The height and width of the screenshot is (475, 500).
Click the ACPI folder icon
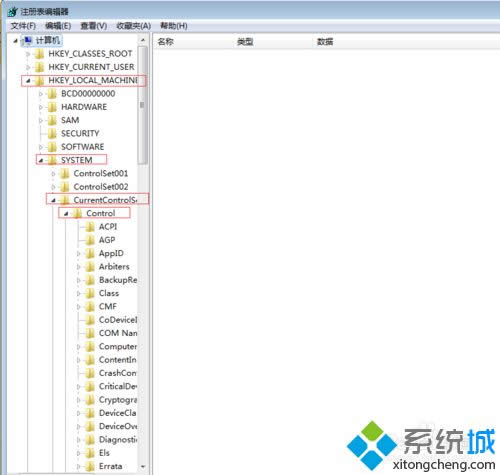click(90, 227)
